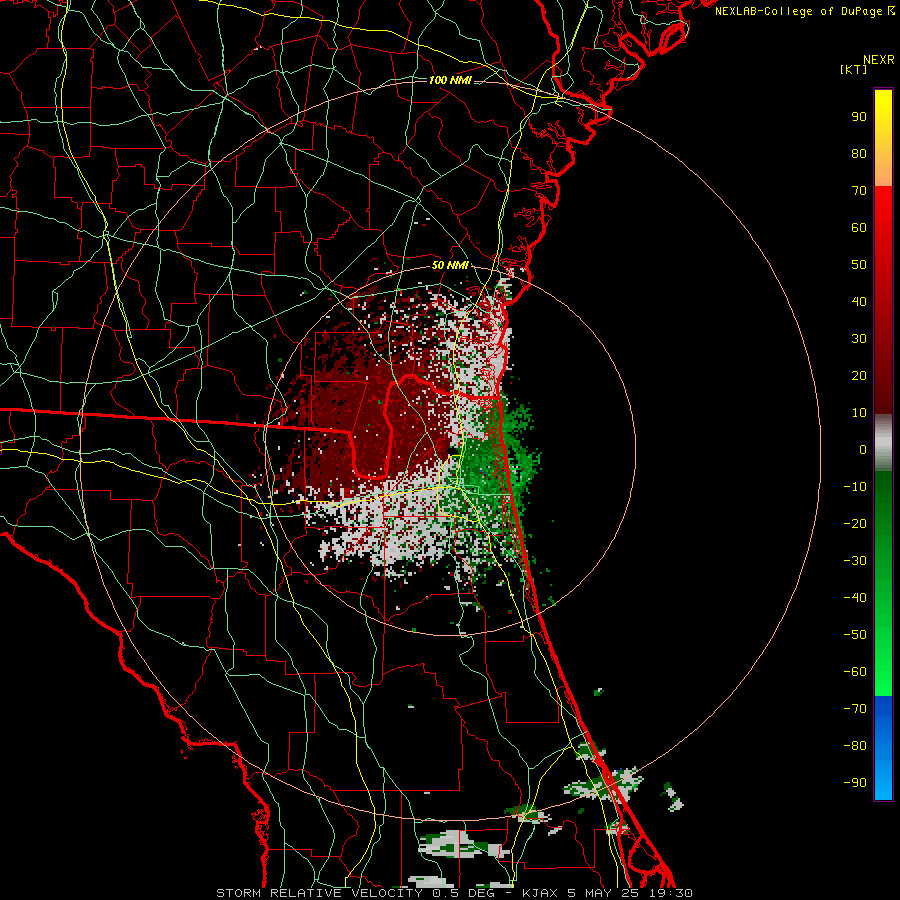The image size is (900, 900).
Task: Click the 10 value on the velocity scale
Action: pos(859,413)
